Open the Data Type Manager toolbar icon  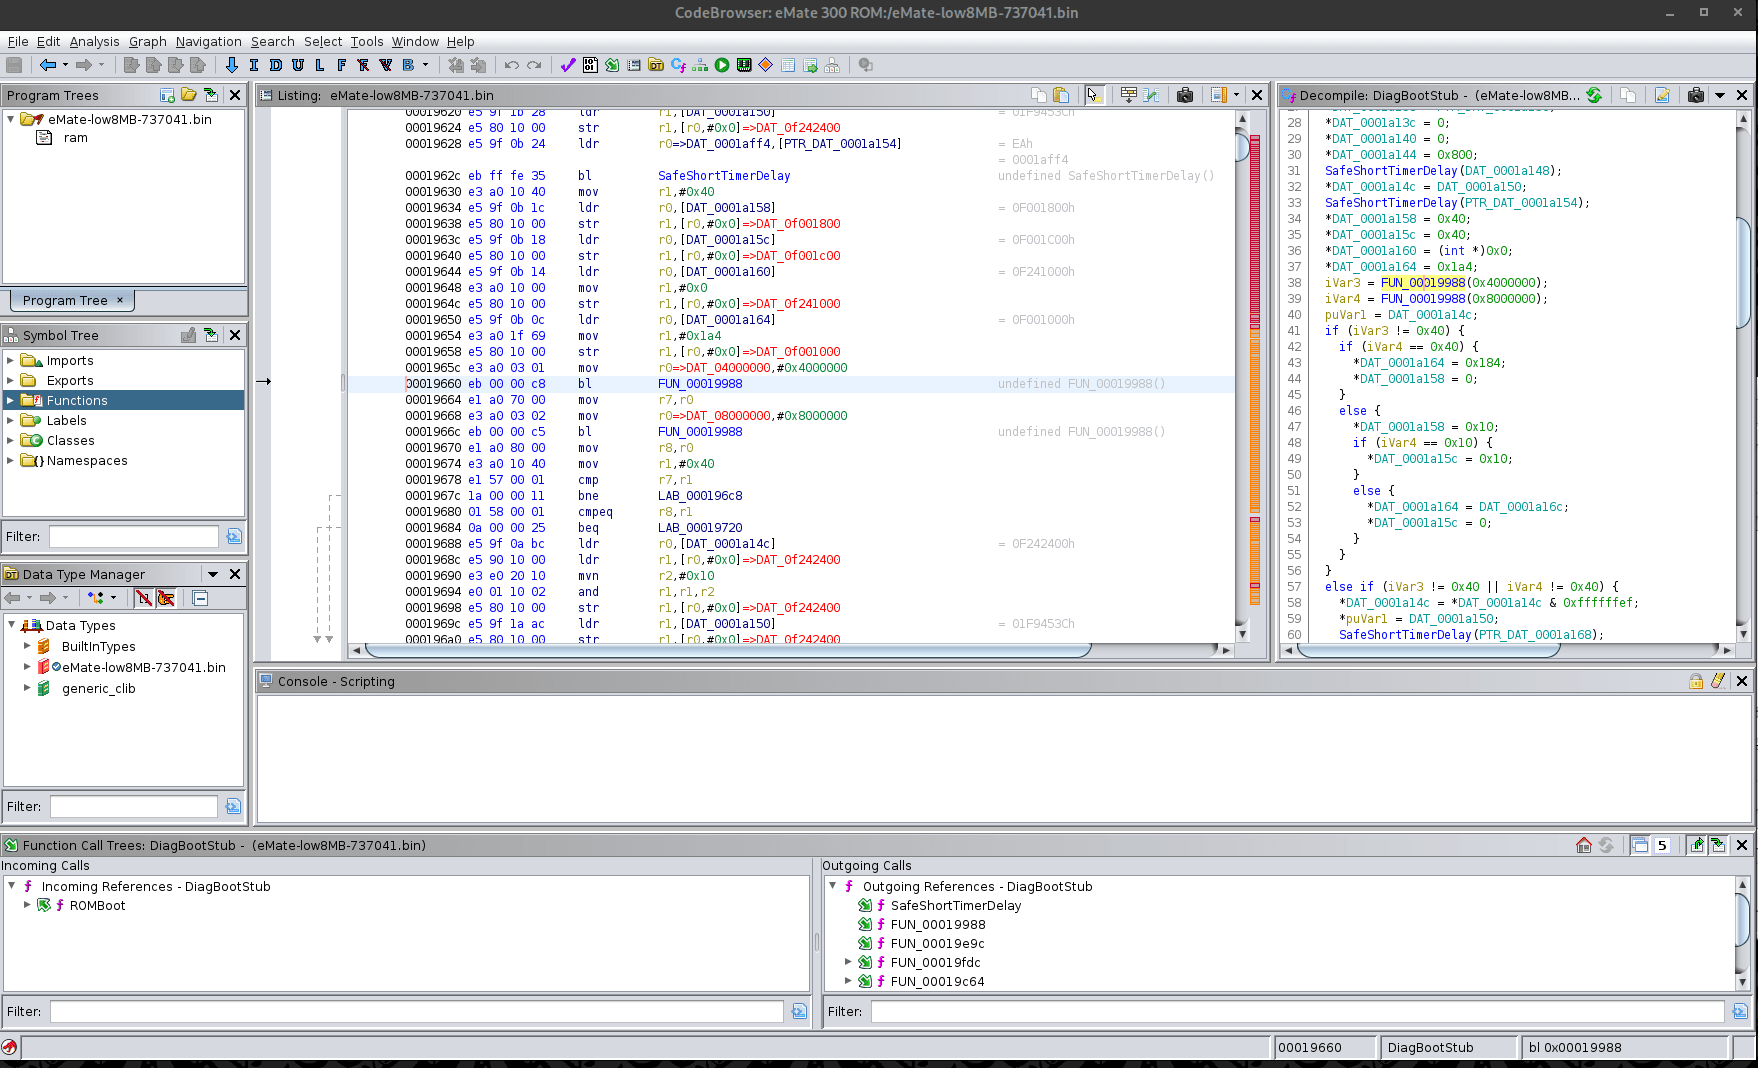(x=656, y=65)
